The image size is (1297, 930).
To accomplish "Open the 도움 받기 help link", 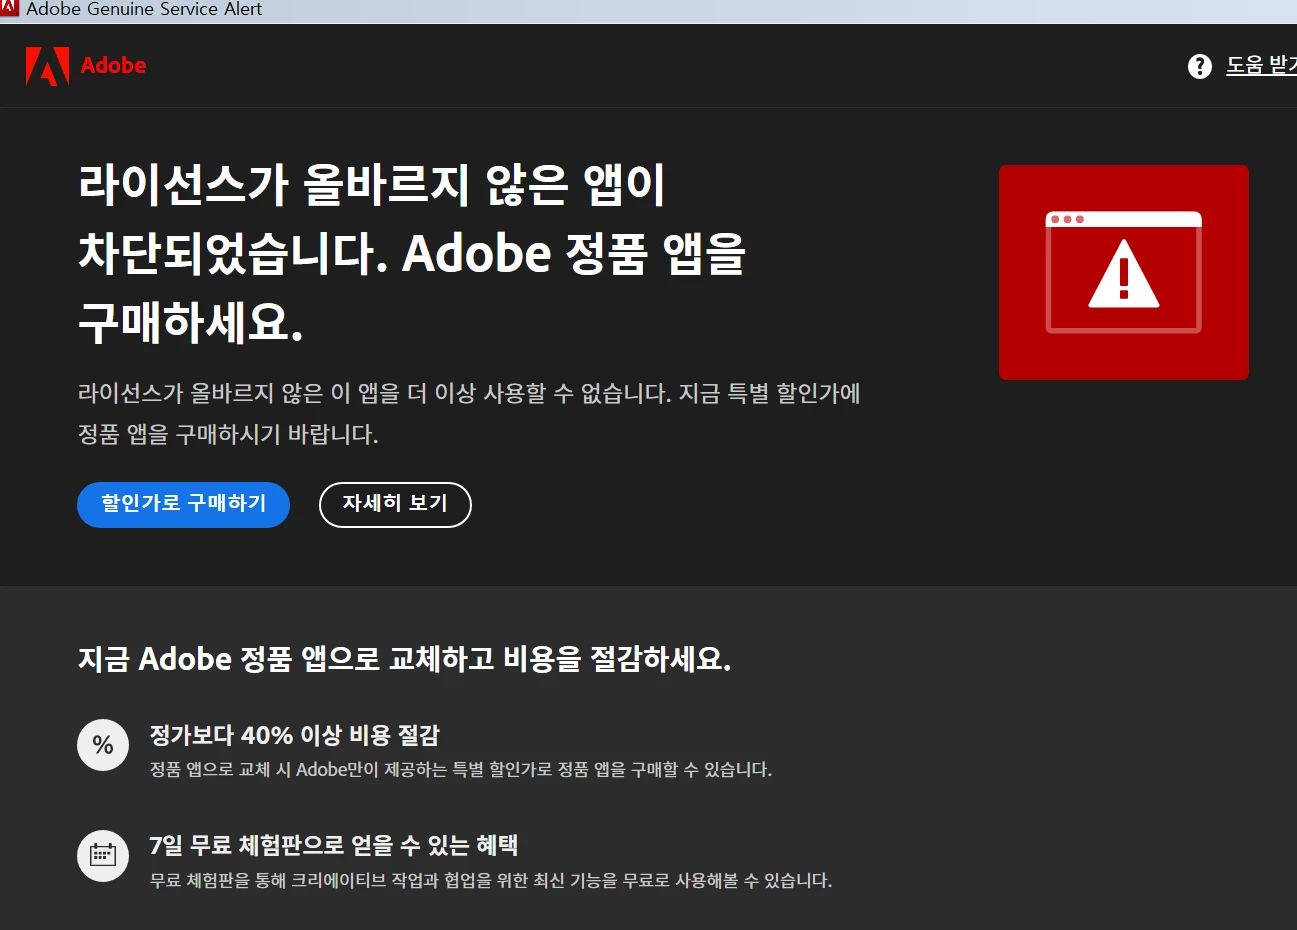I will click(1261, 66).
